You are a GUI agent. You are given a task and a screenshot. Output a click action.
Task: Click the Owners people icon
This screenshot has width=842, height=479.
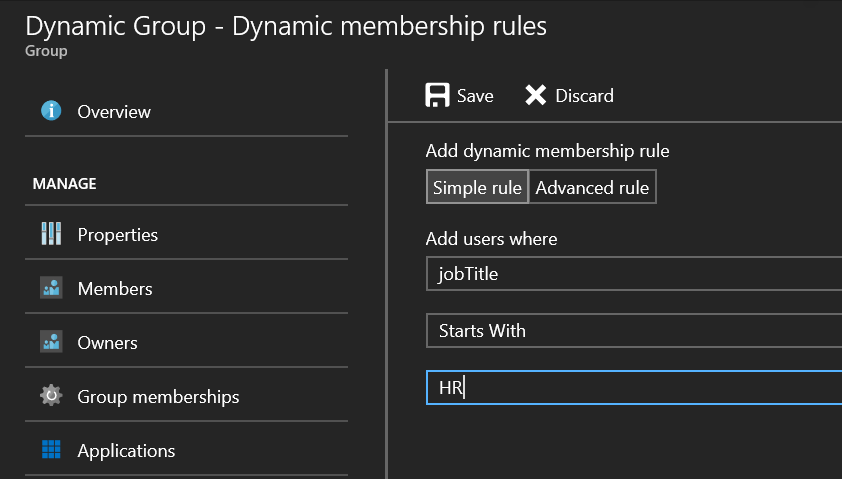(51, 342)
